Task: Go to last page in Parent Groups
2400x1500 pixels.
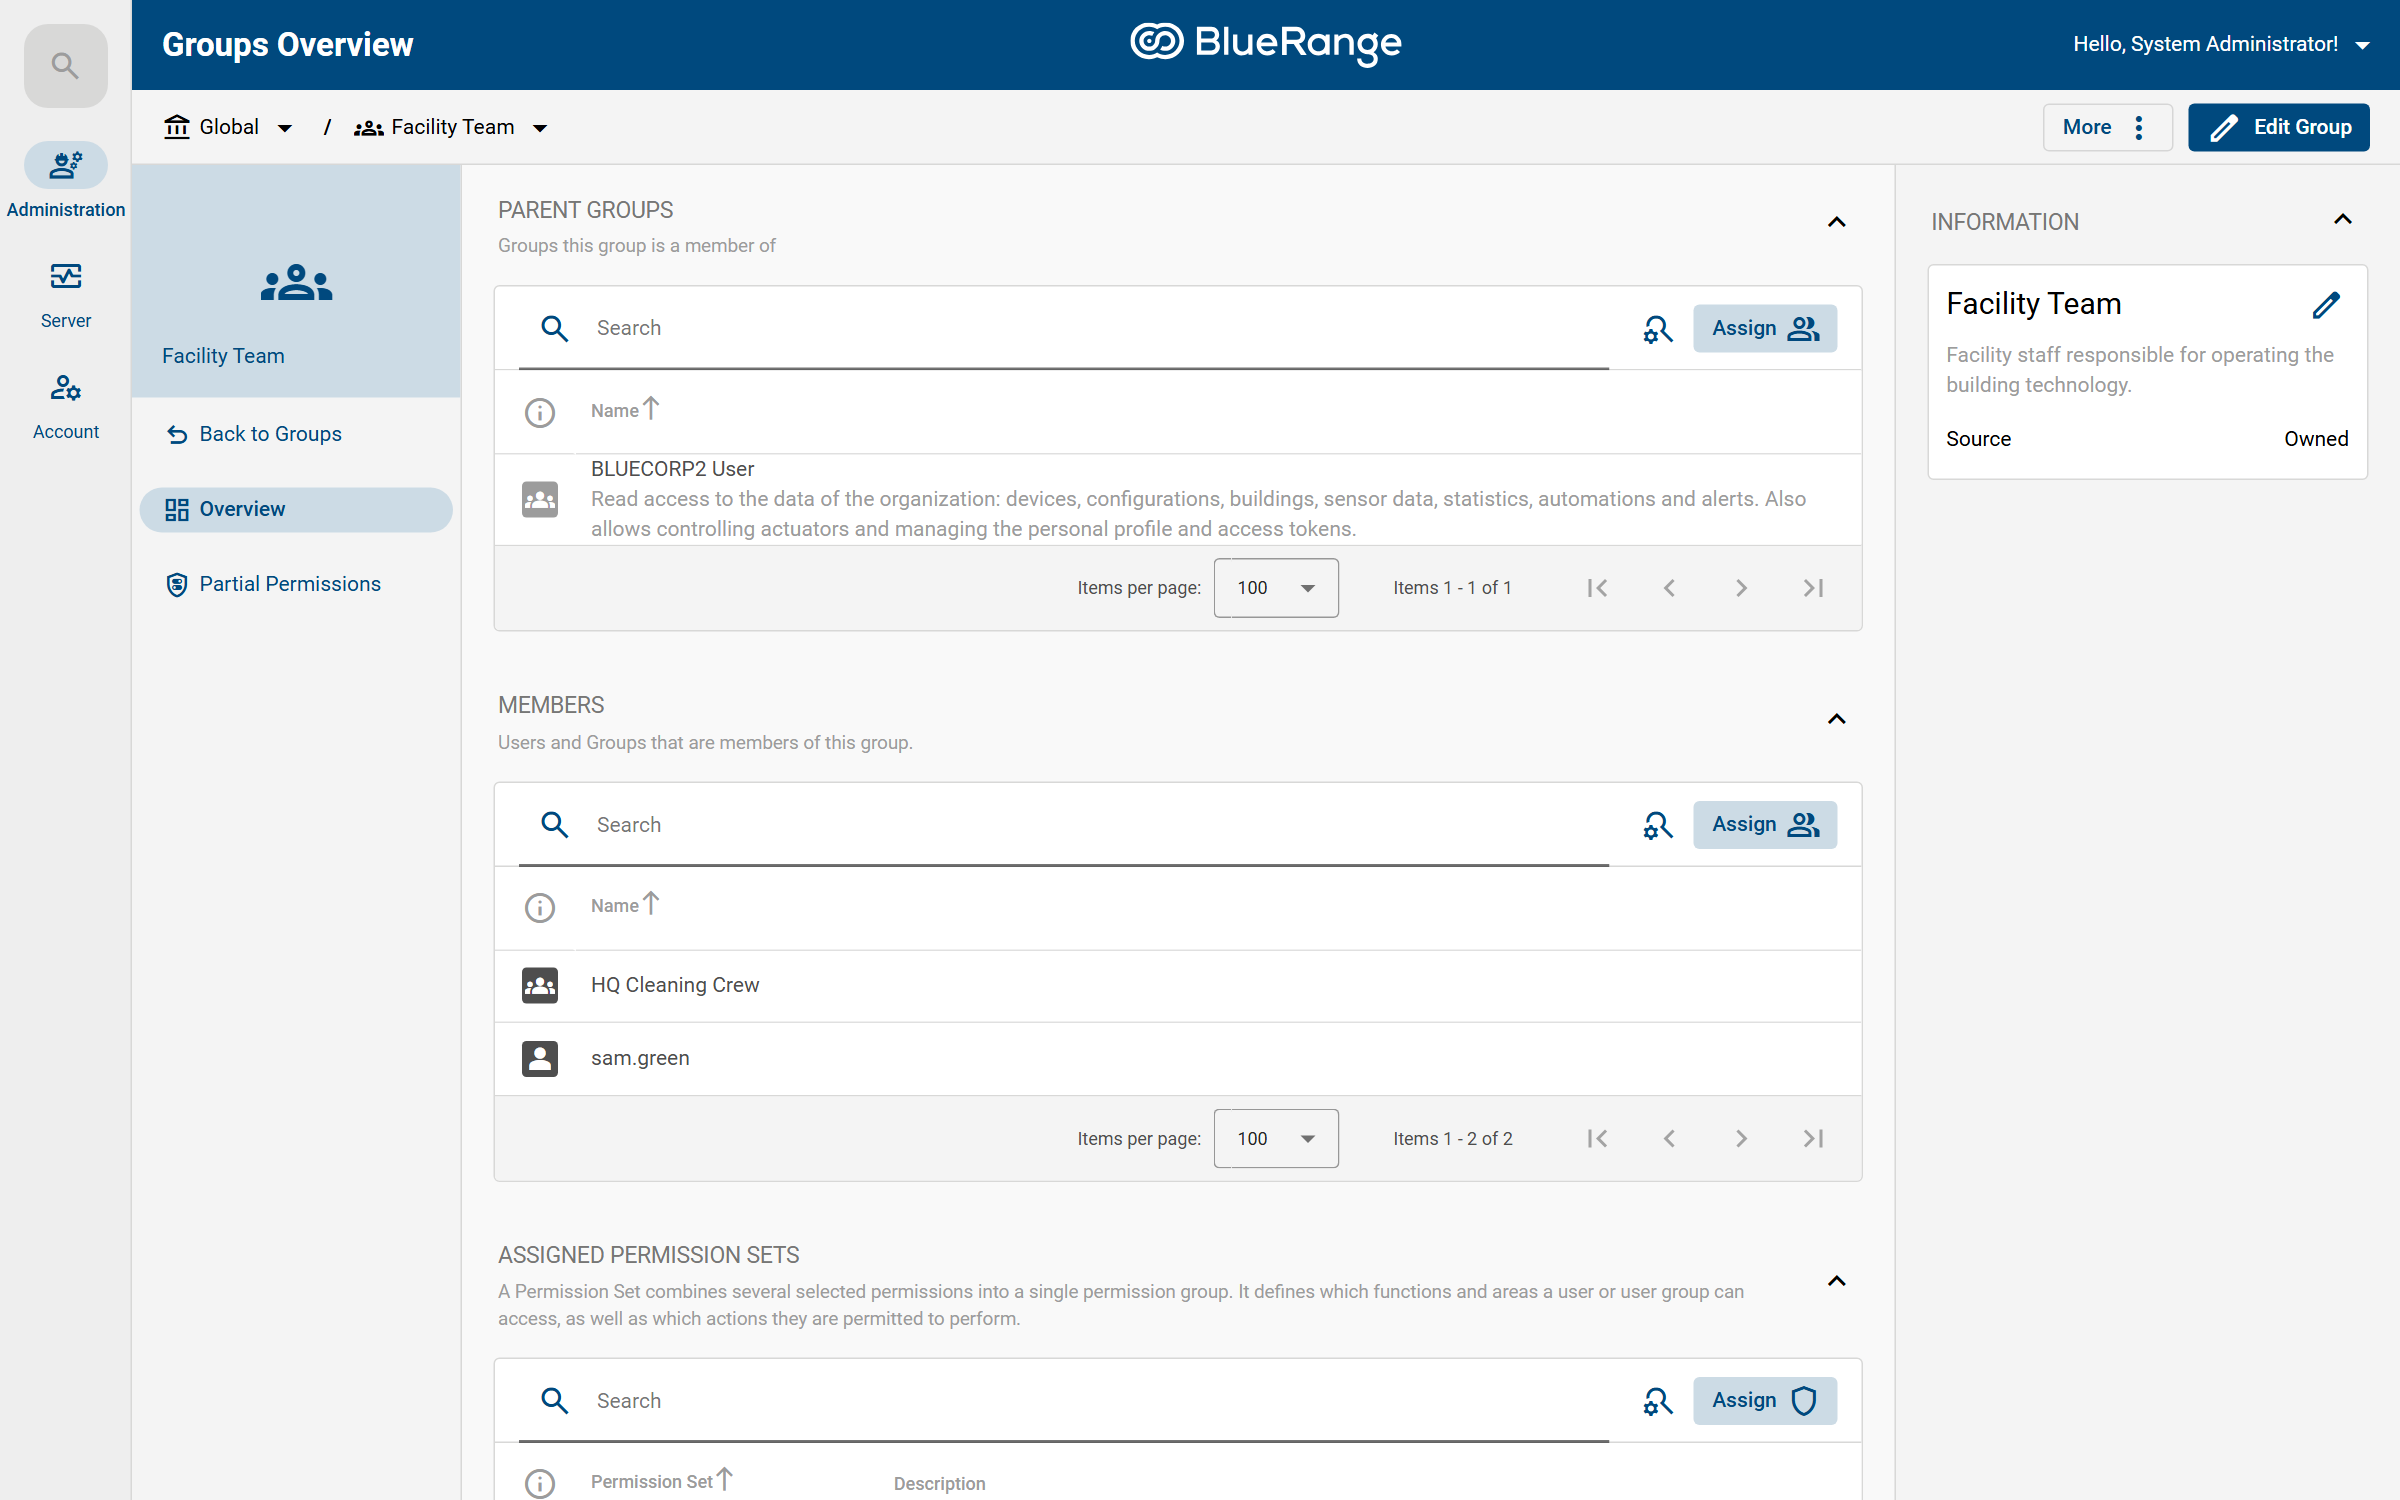Action: tap(1813, 588)
